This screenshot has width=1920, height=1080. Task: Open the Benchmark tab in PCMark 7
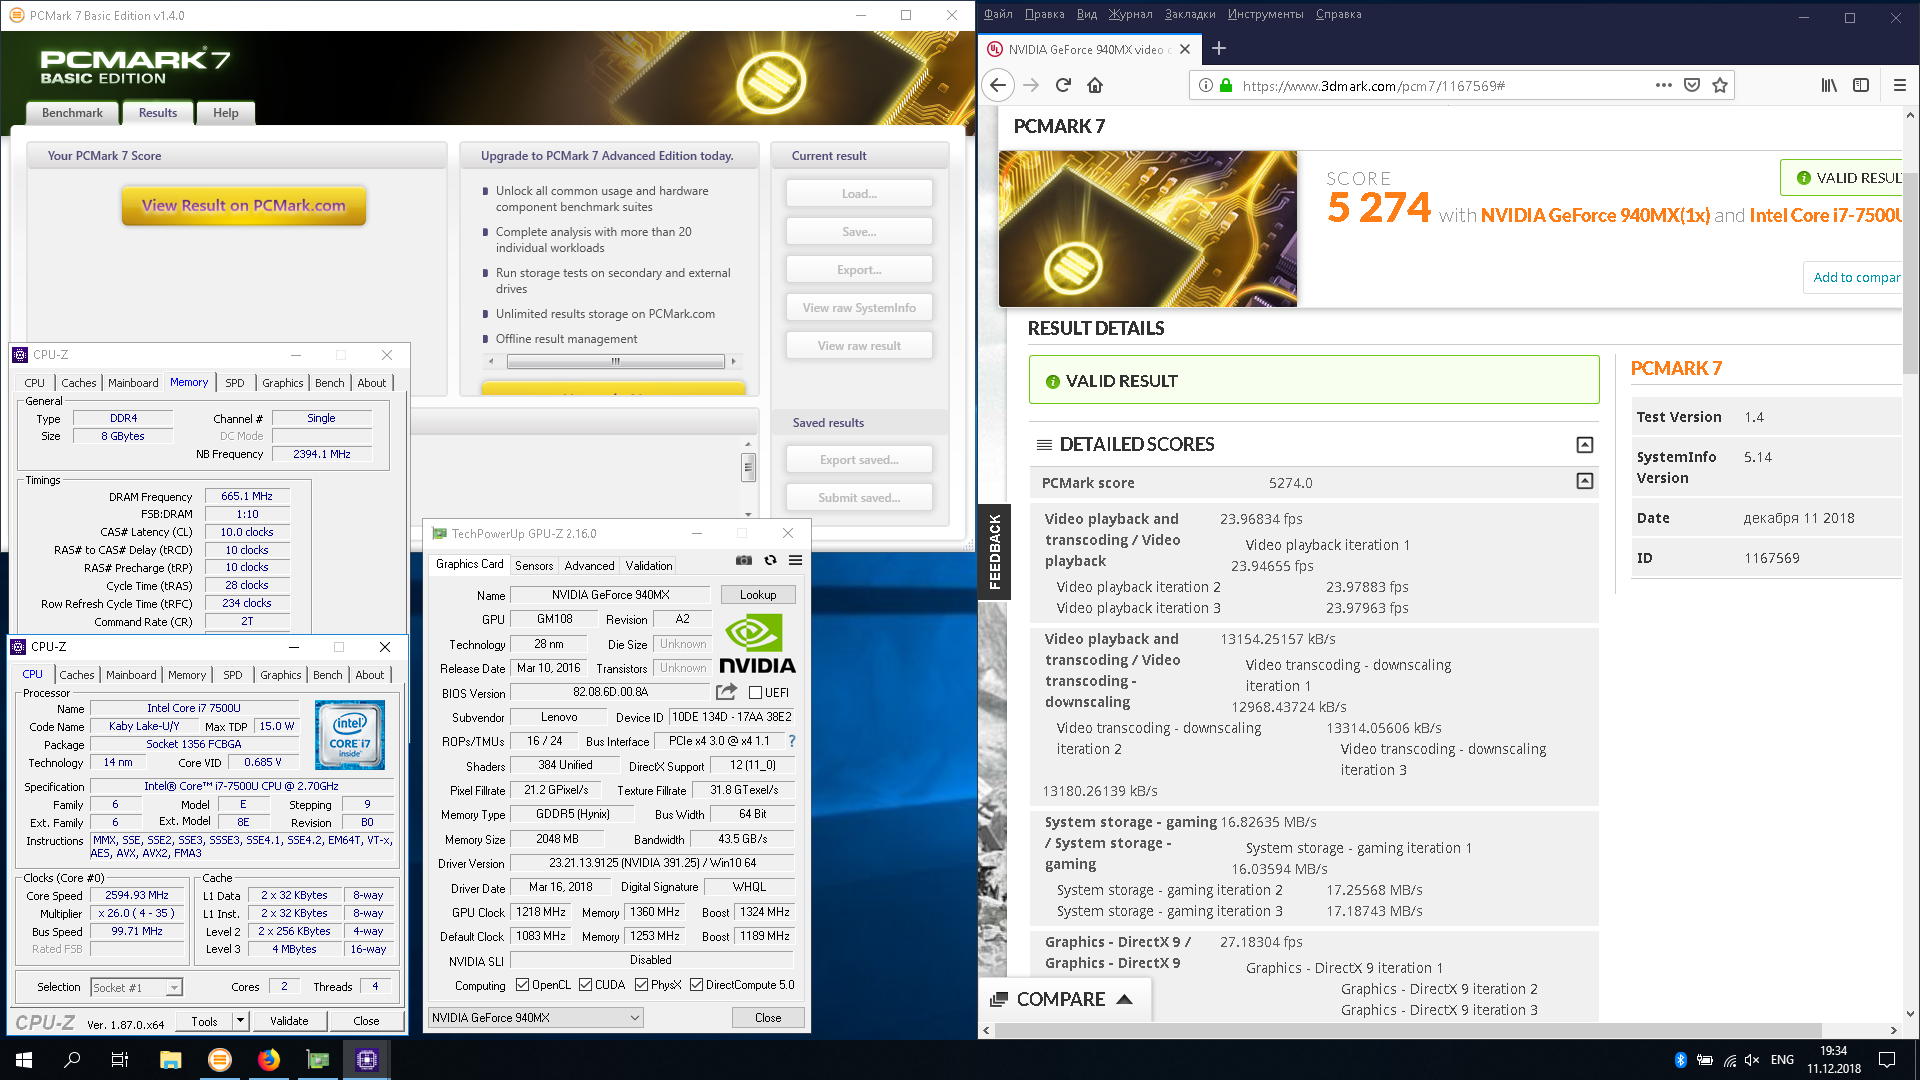click(72, 113)
